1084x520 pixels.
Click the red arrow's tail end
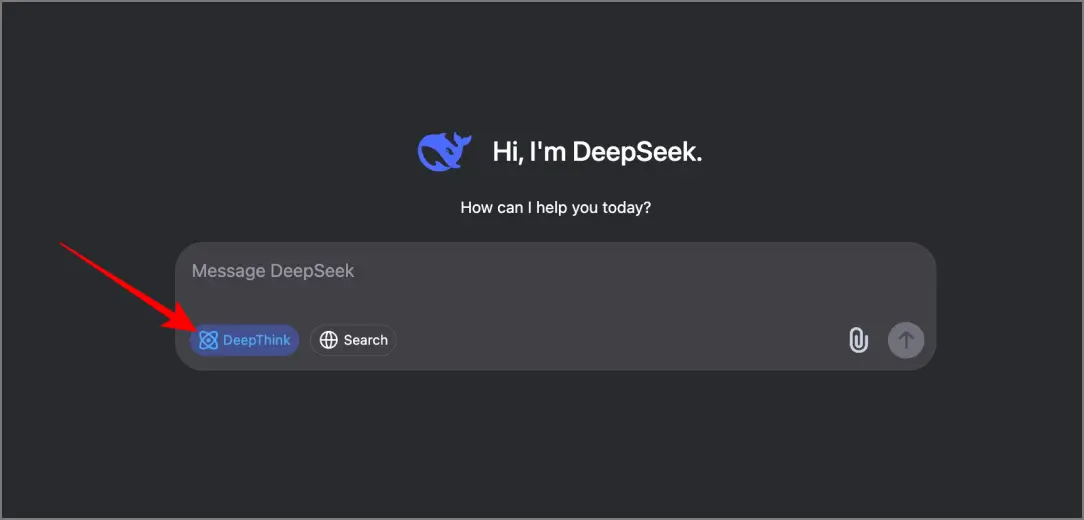point(64,245)
